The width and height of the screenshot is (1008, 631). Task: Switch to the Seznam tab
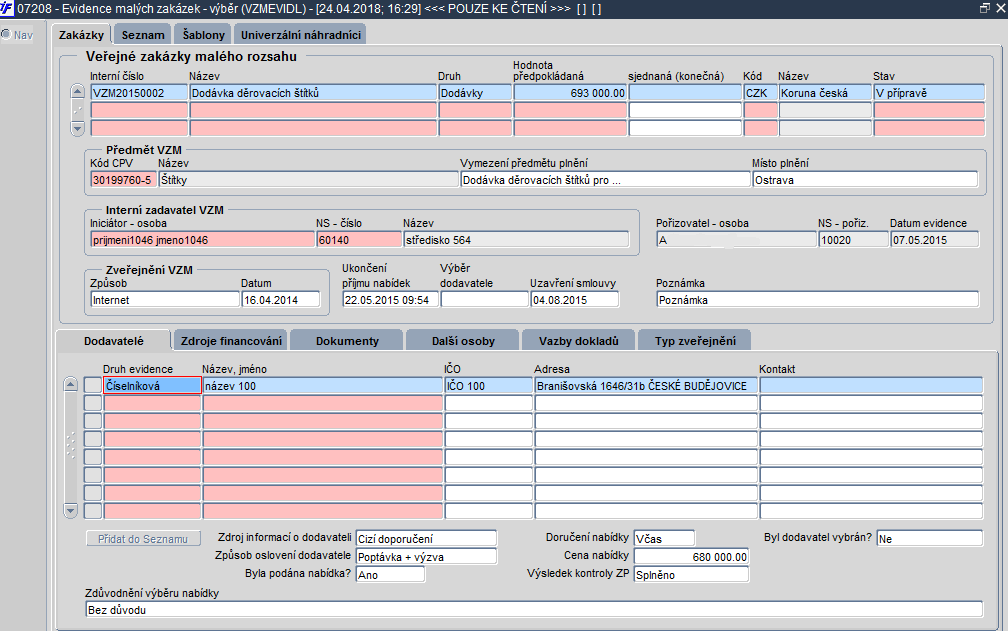[x=143, y=35]
